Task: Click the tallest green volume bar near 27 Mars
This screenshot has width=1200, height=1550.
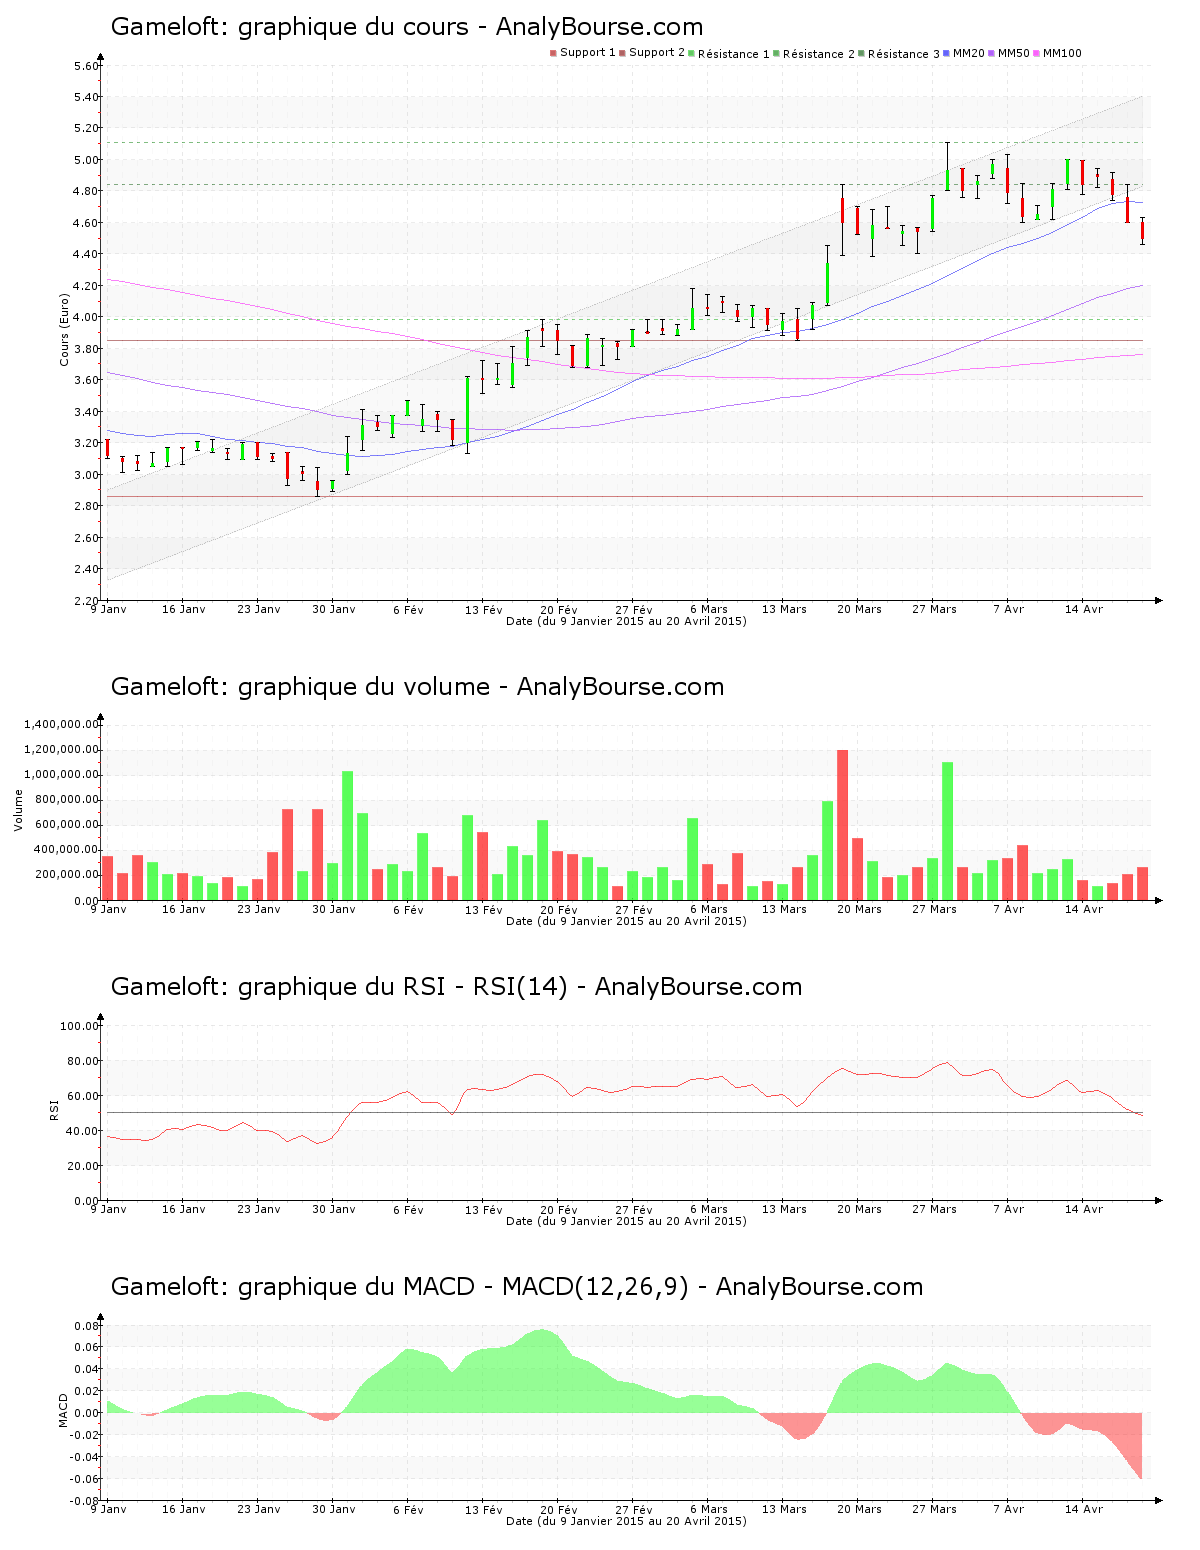Action: [947, 831]
